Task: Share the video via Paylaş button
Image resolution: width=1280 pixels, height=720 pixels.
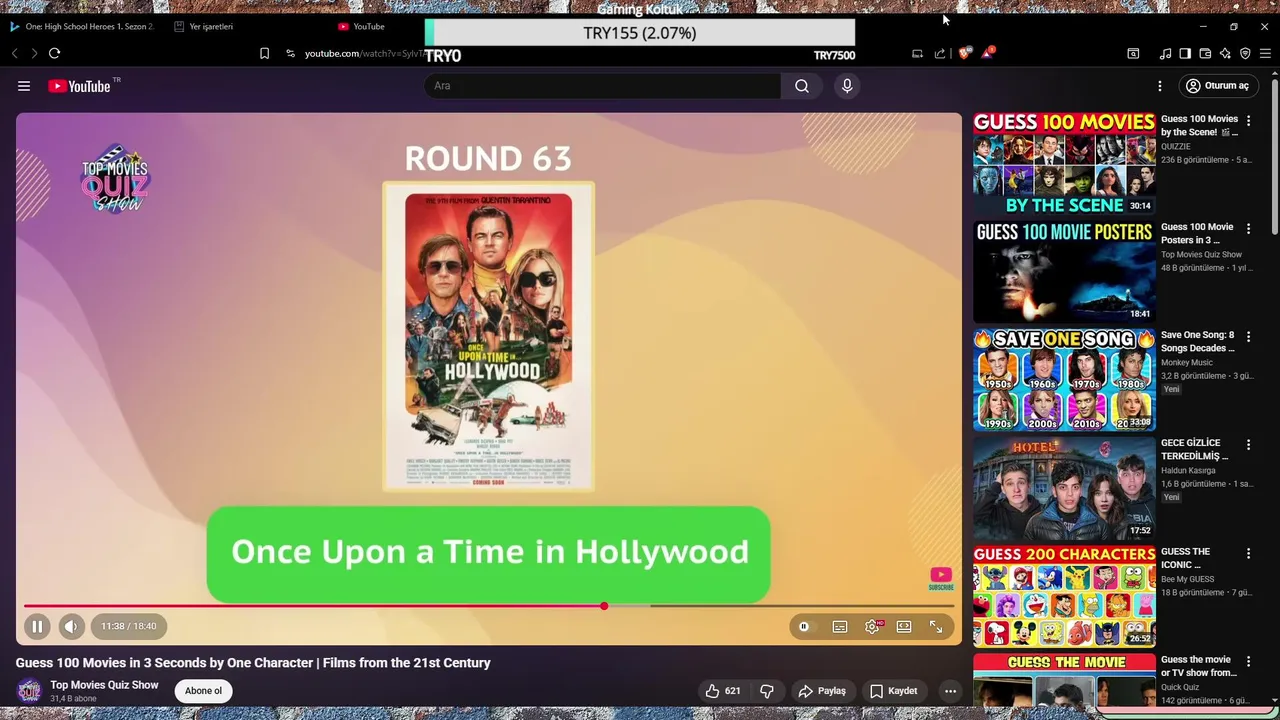Action: pyautogui.click(x=822, y=691)
